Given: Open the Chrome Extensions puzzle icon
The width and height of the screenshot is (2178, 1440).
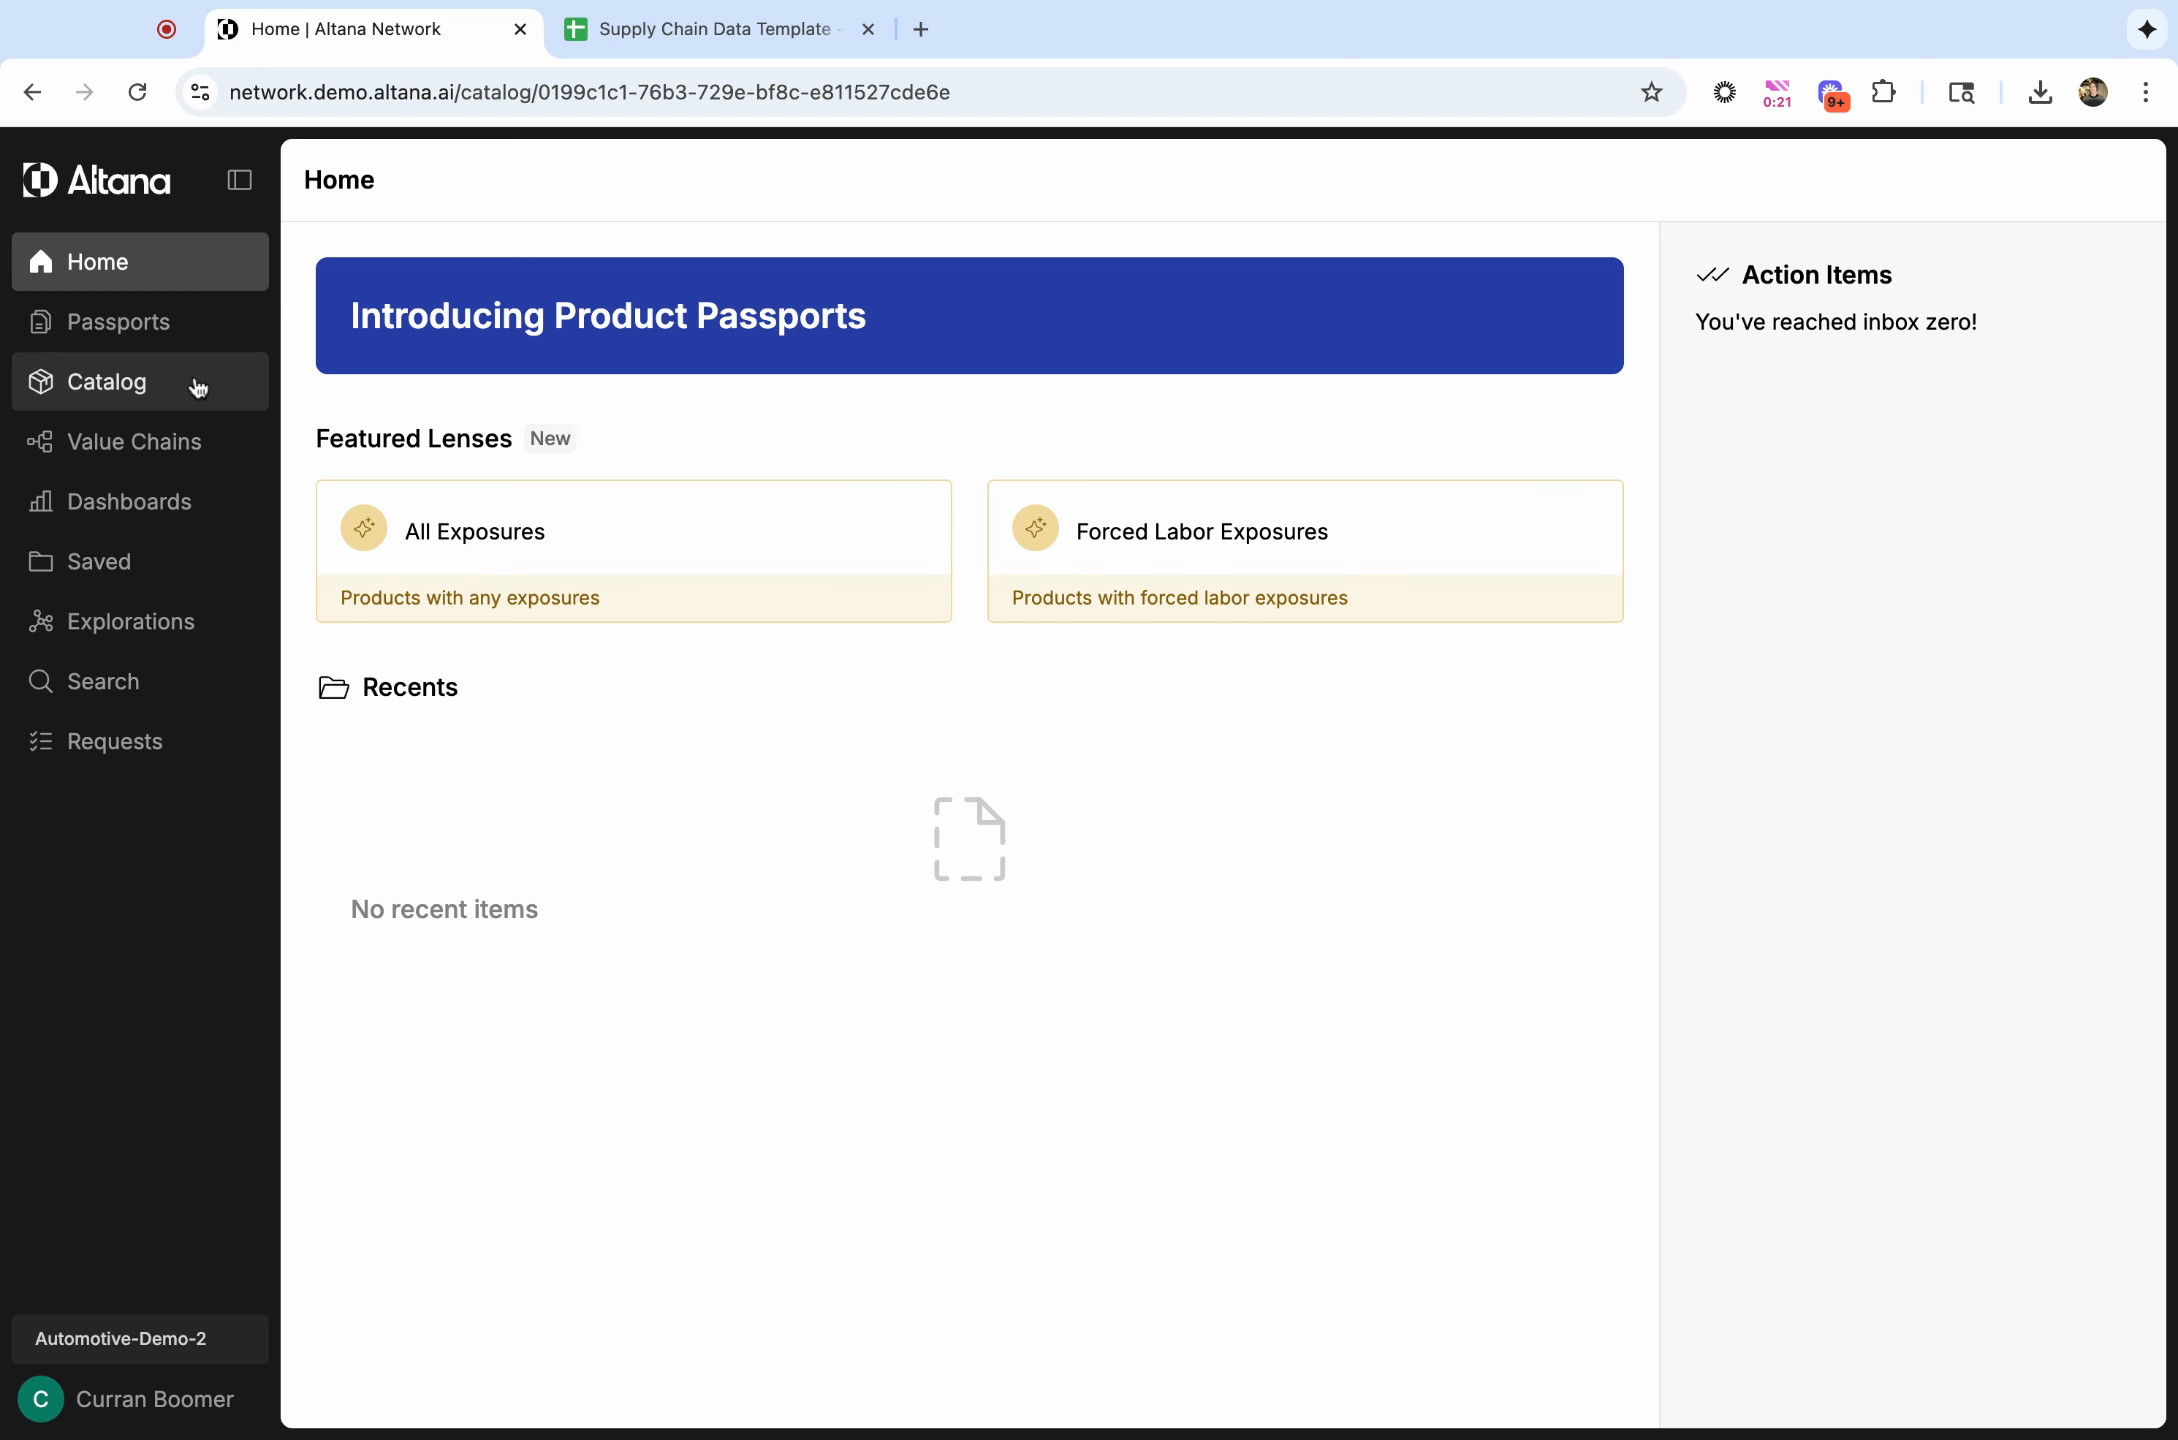Looking at the screenshot, I should click(1883, 92).
